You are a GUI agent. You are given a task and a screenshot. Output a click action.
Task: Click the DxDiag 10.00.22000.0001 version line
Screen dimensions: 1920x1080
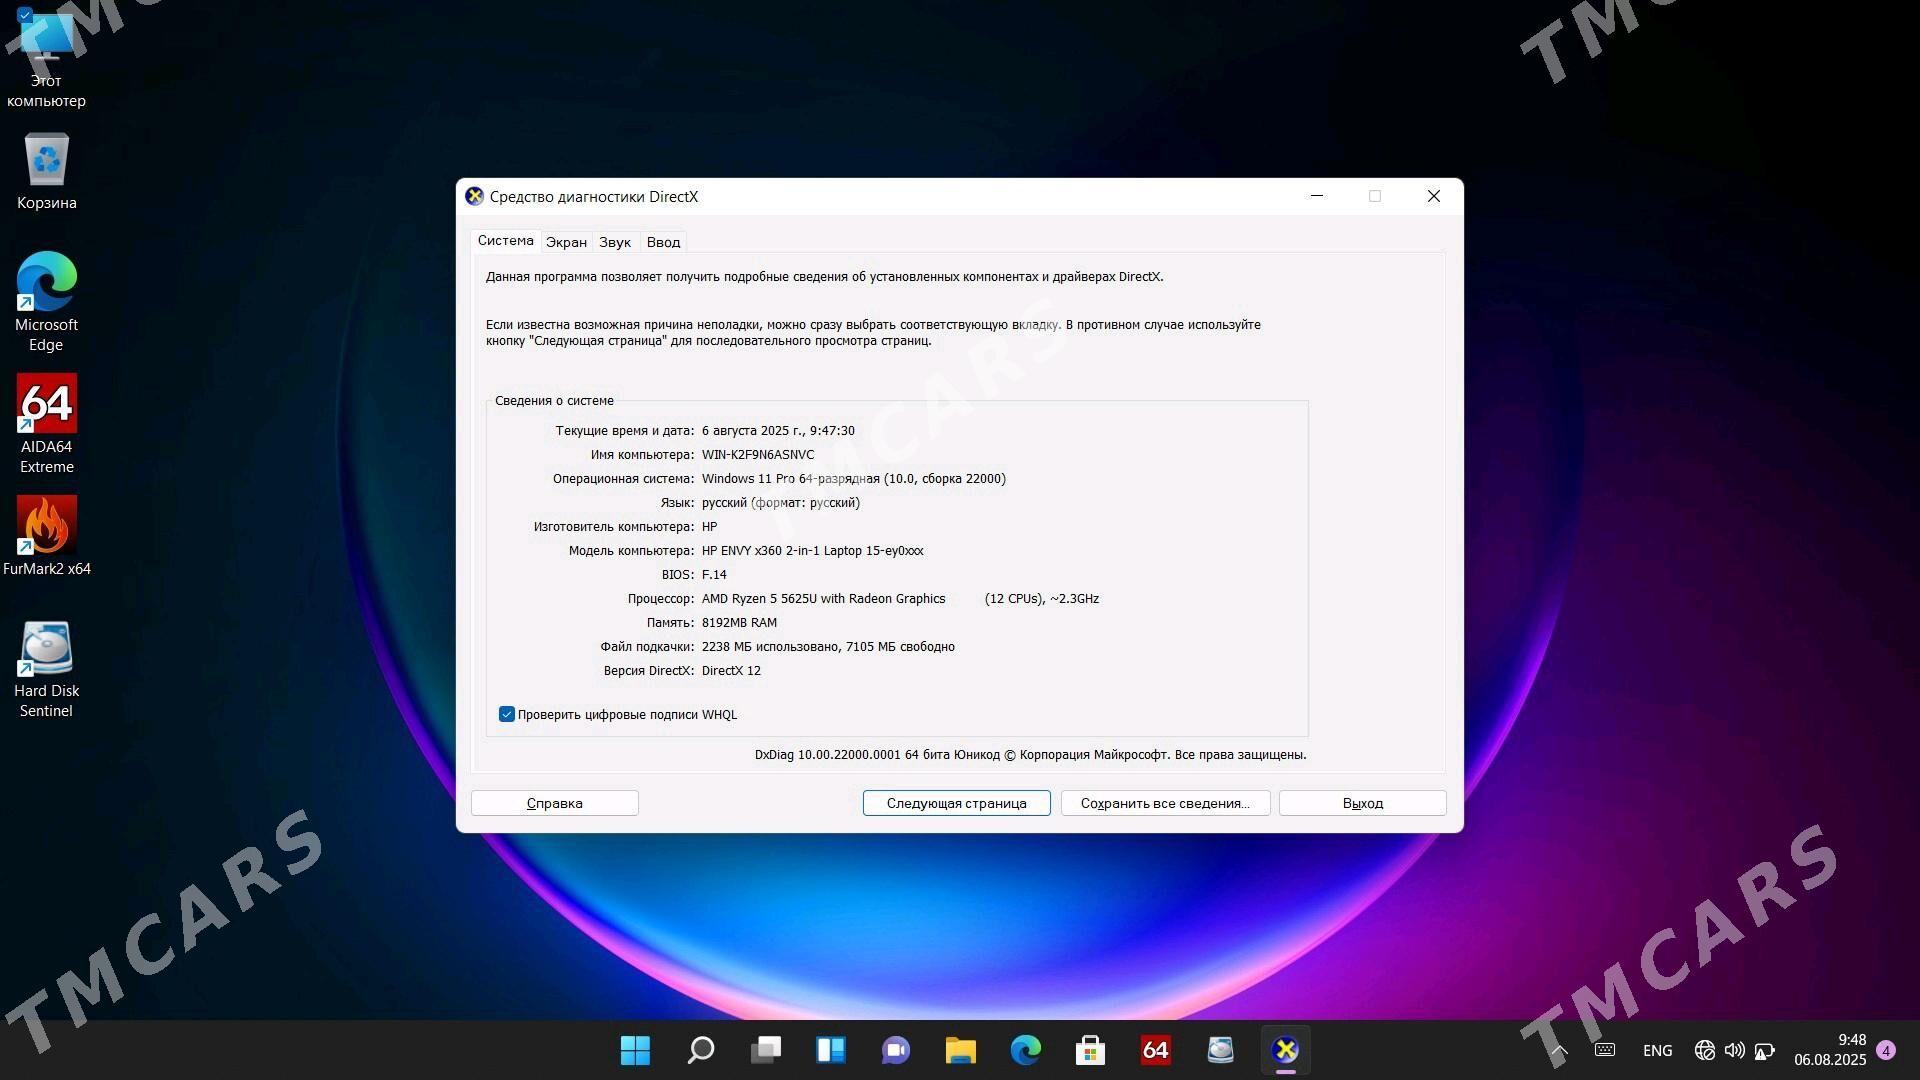[x=1030, y=754]
